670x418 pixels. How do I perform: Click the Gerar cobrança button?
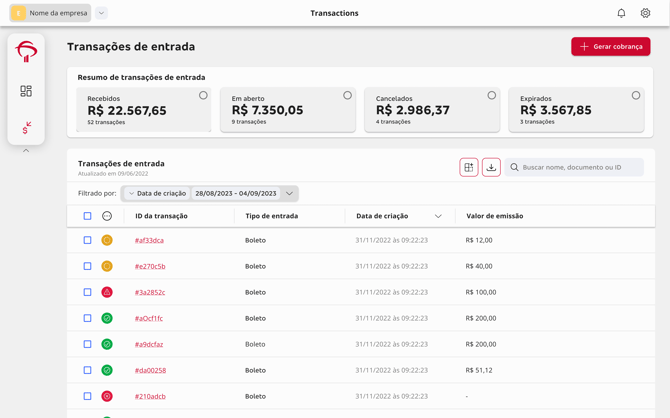[610, 46]
